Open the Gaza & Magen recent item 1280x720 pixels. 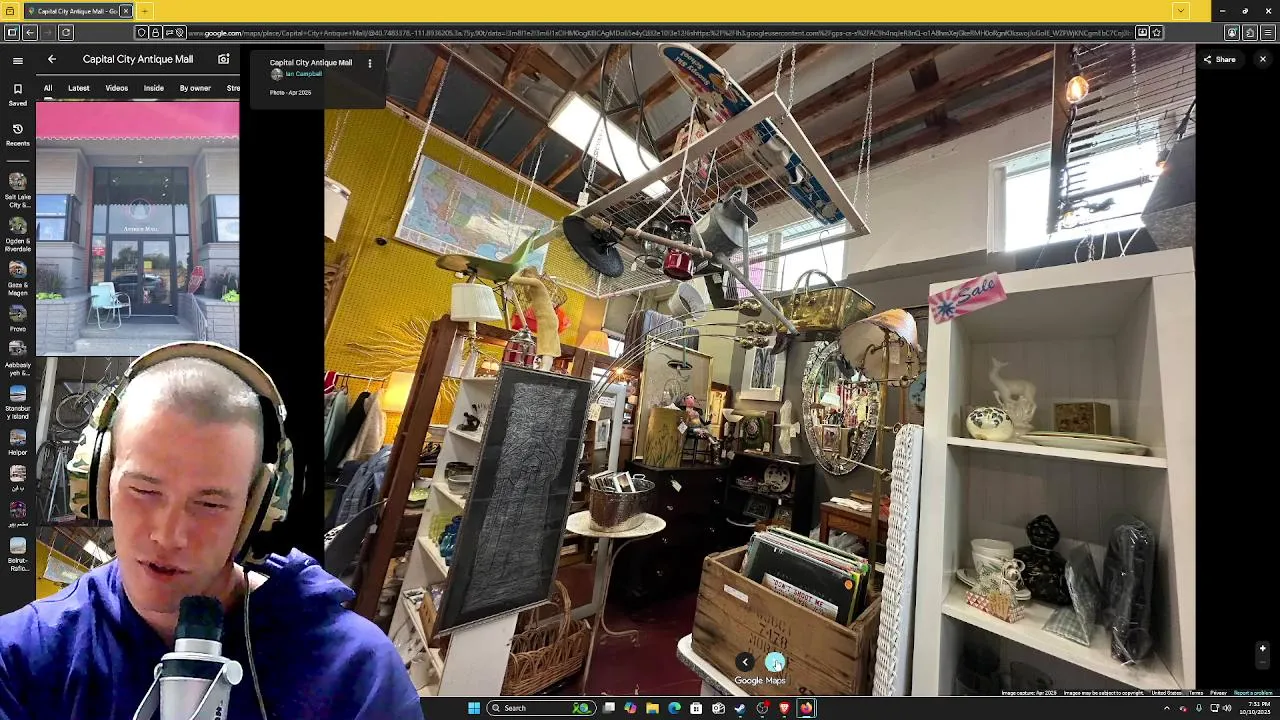(x=17, y=279)
